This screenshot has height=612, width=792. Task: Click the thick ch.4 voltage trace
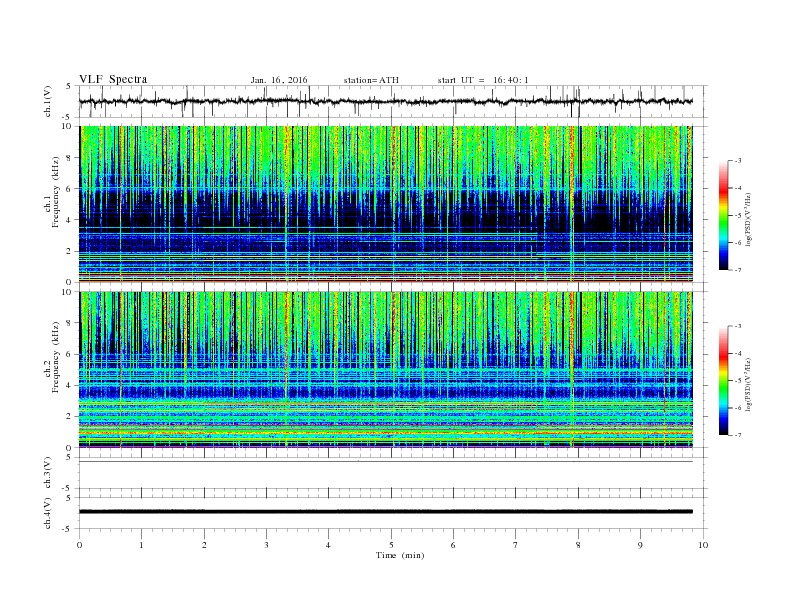tap(385, 512)
